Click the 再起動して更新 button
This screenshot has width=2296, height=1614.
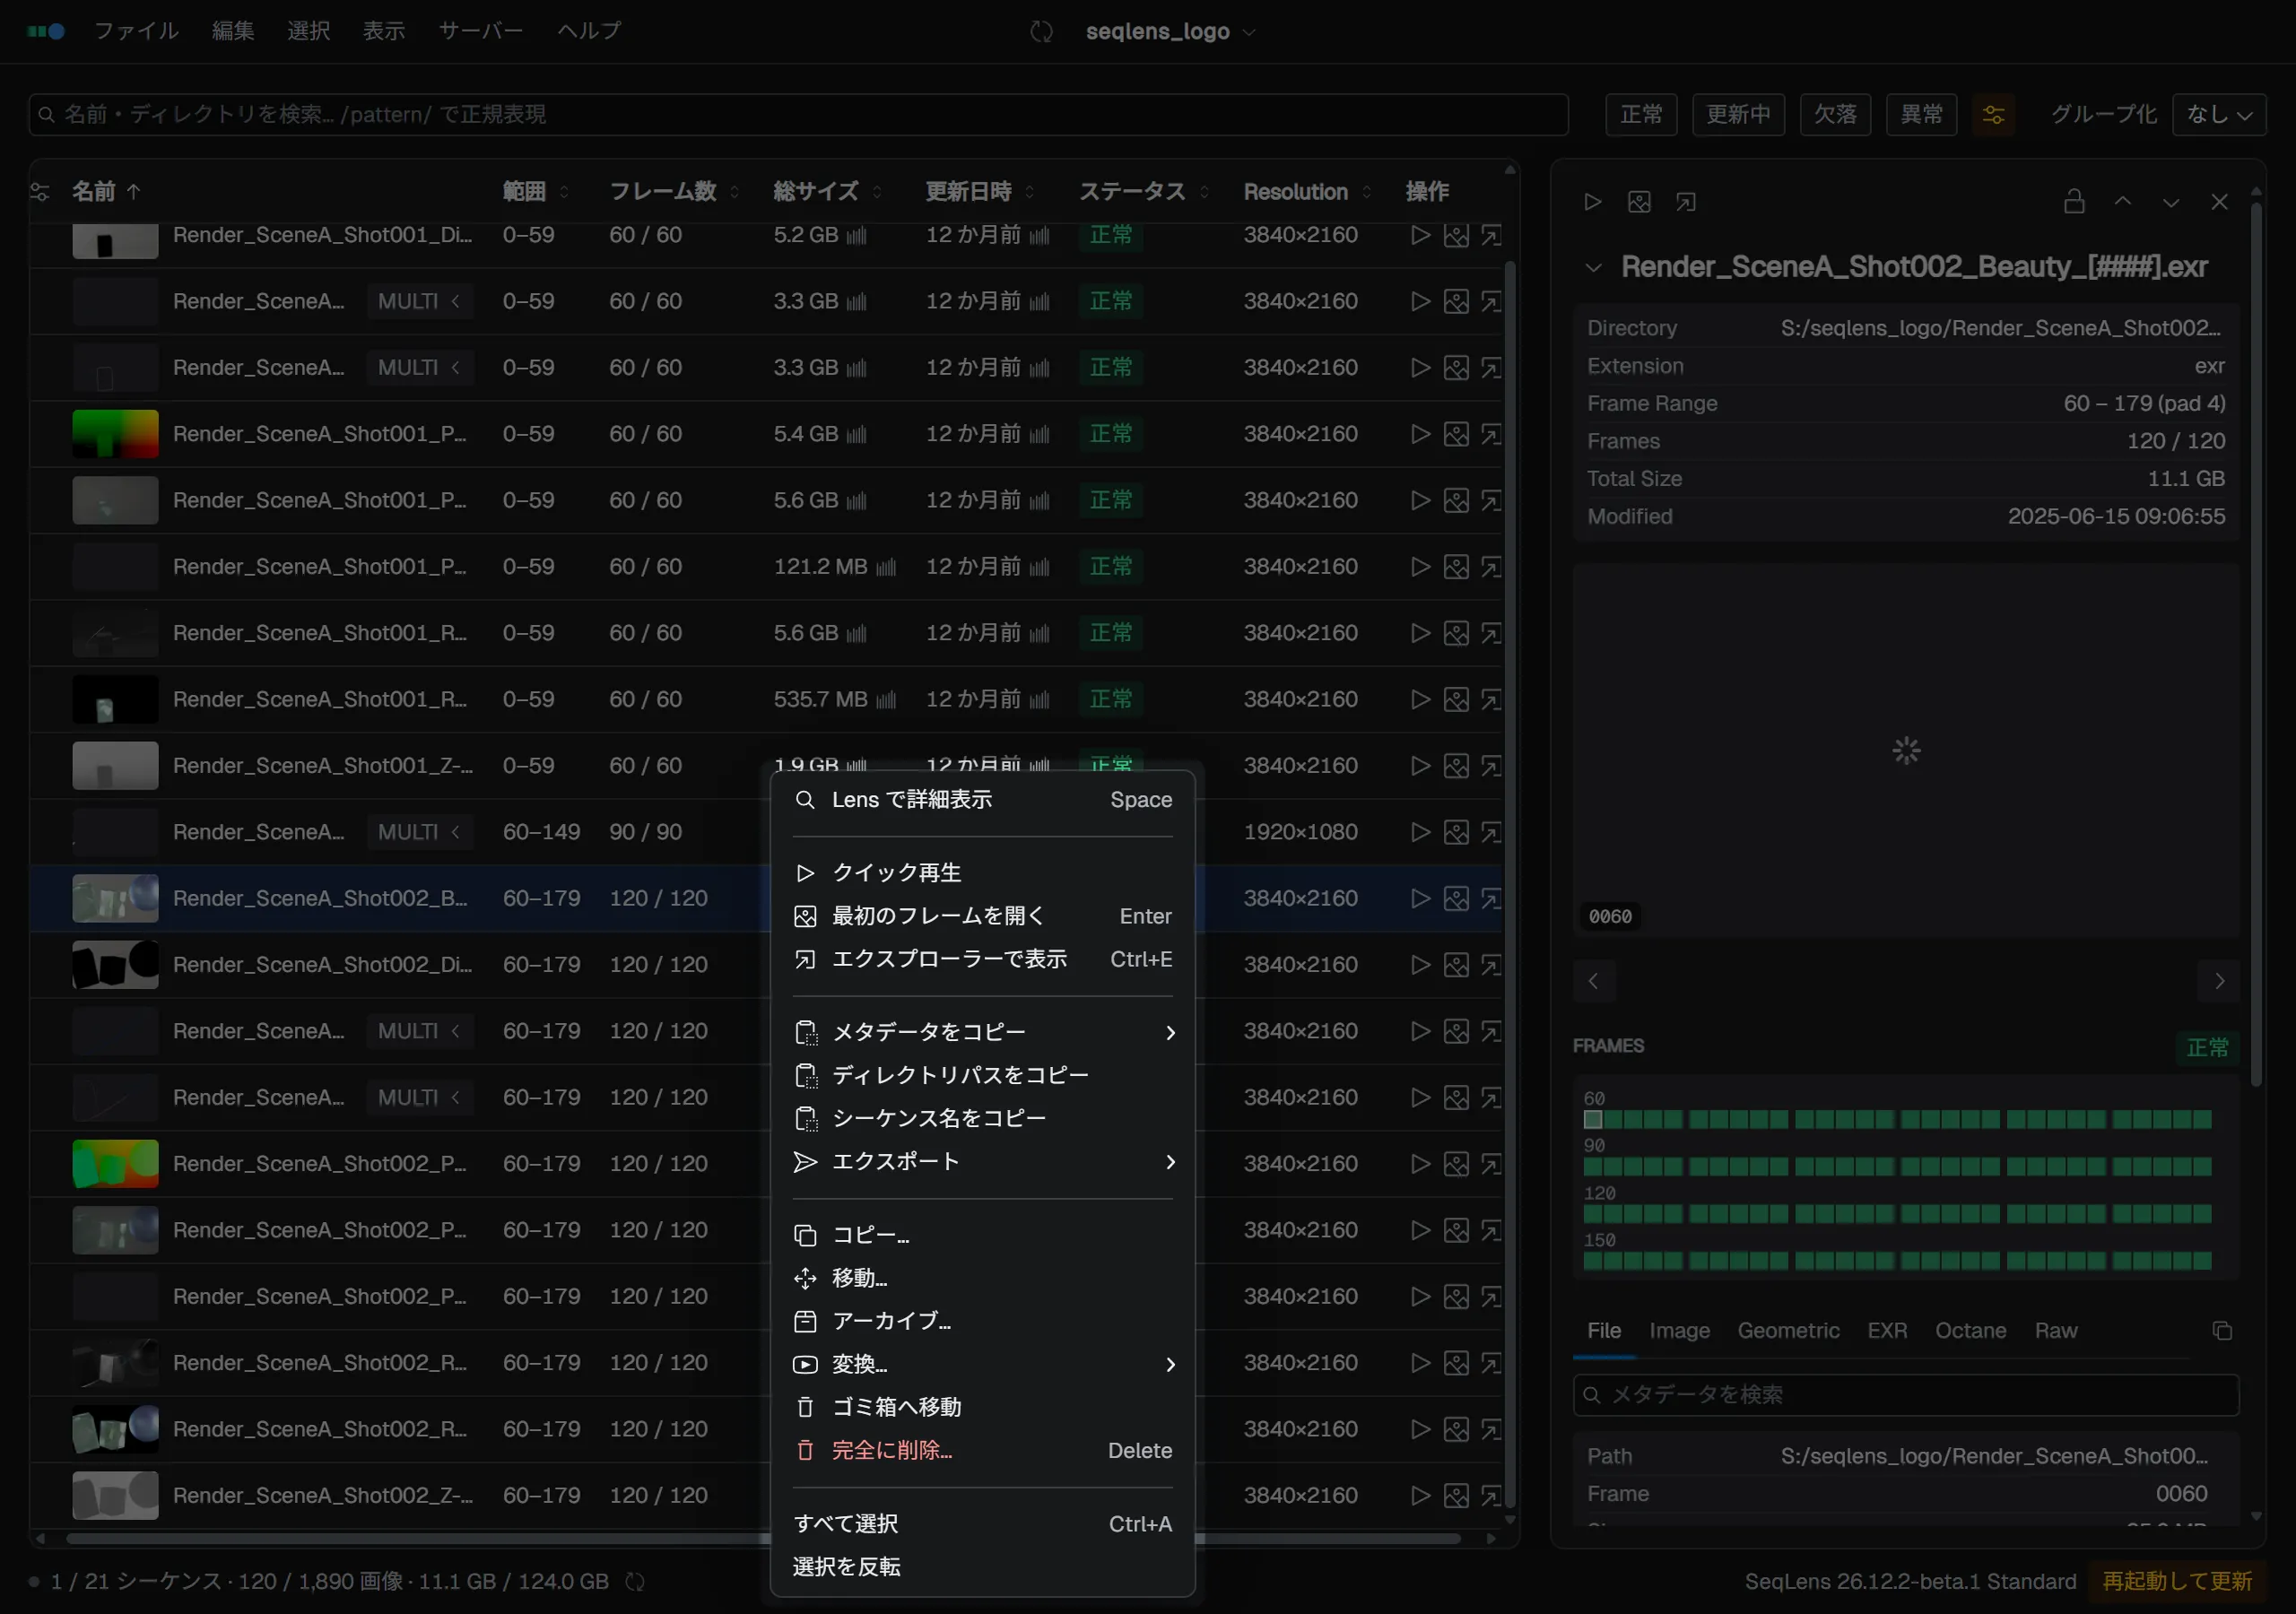click(2177, 1581)
